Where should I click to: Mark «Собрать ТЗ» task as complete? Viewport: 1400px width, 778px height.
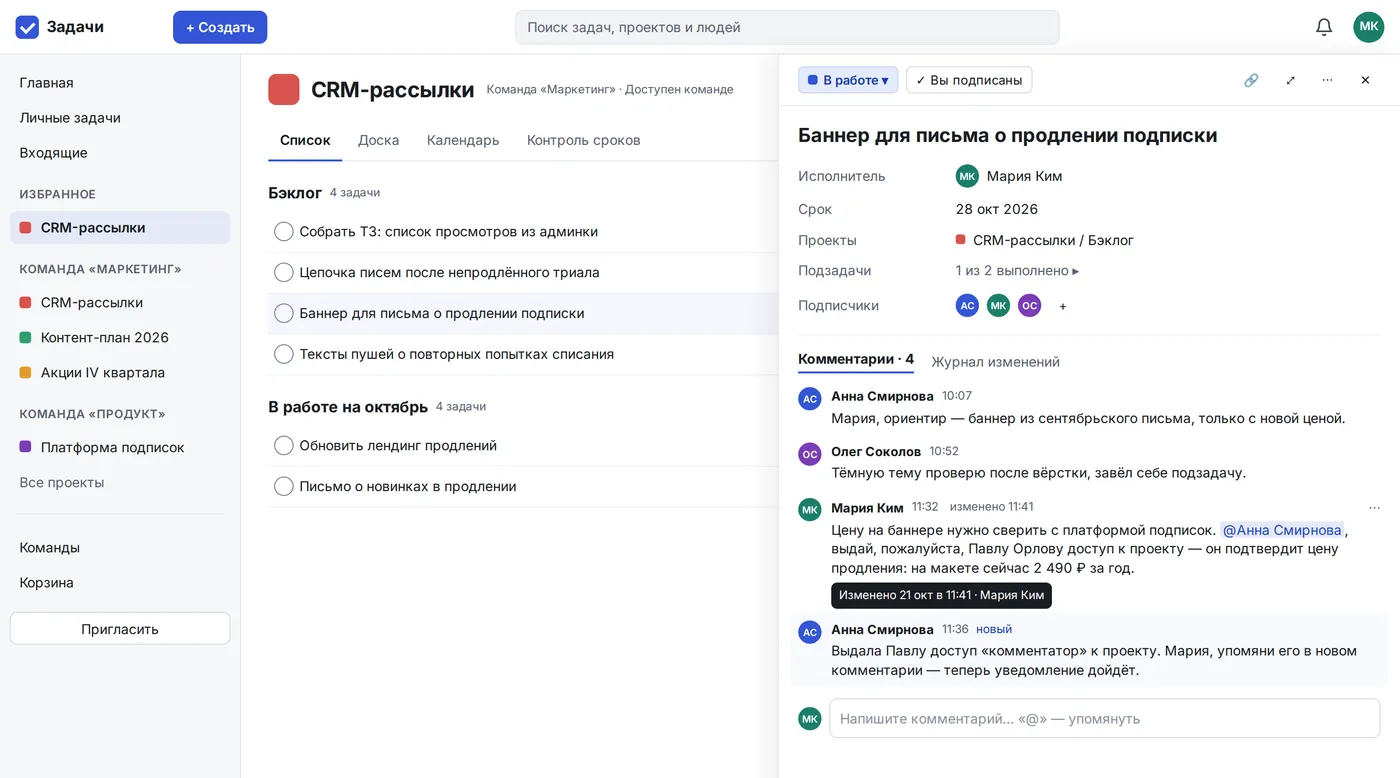(284, 232)
